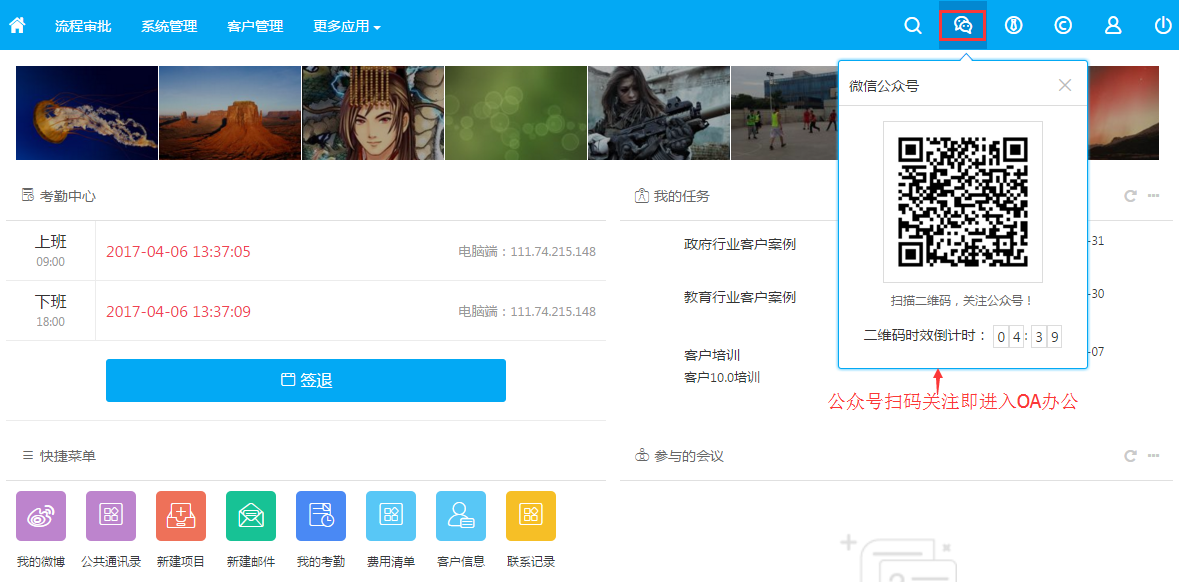The width and height of the screenshot is (1179, 582).
Task: Click the 参与的会议 header icon
Action: pos(641,456)
